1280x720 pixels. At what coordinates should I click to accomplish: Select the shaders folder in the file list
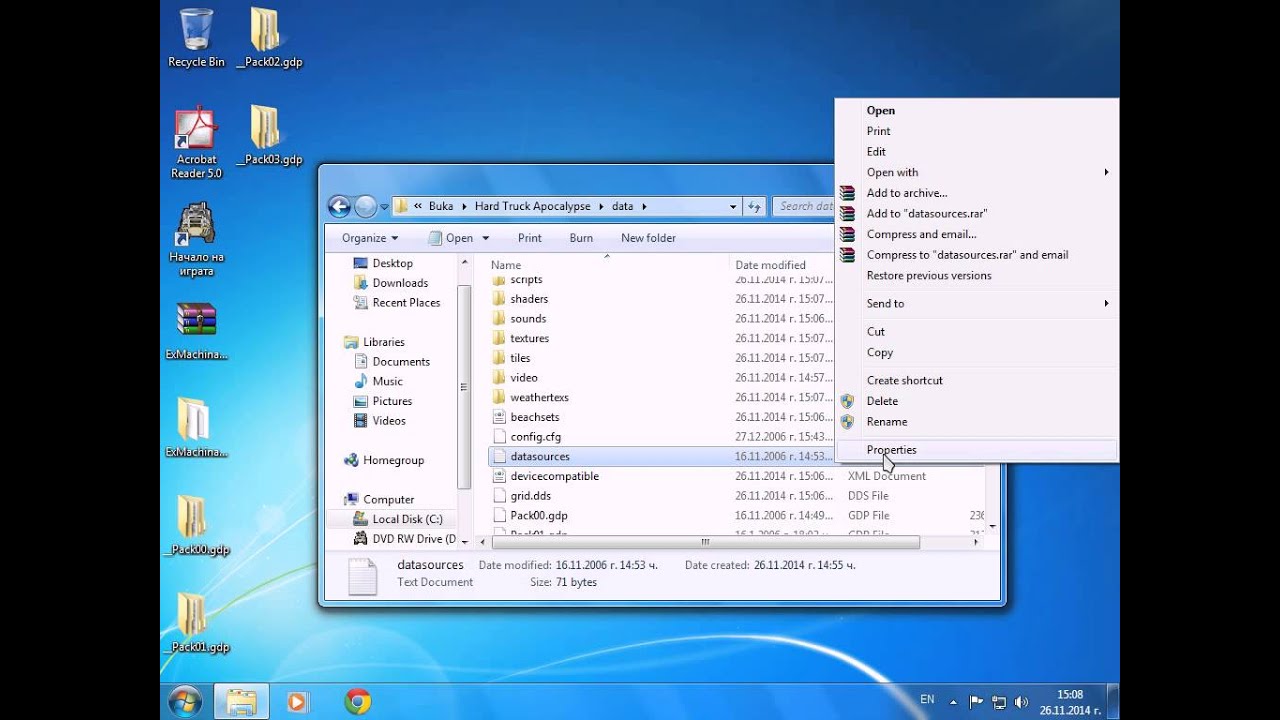click(x=529, y=299)
